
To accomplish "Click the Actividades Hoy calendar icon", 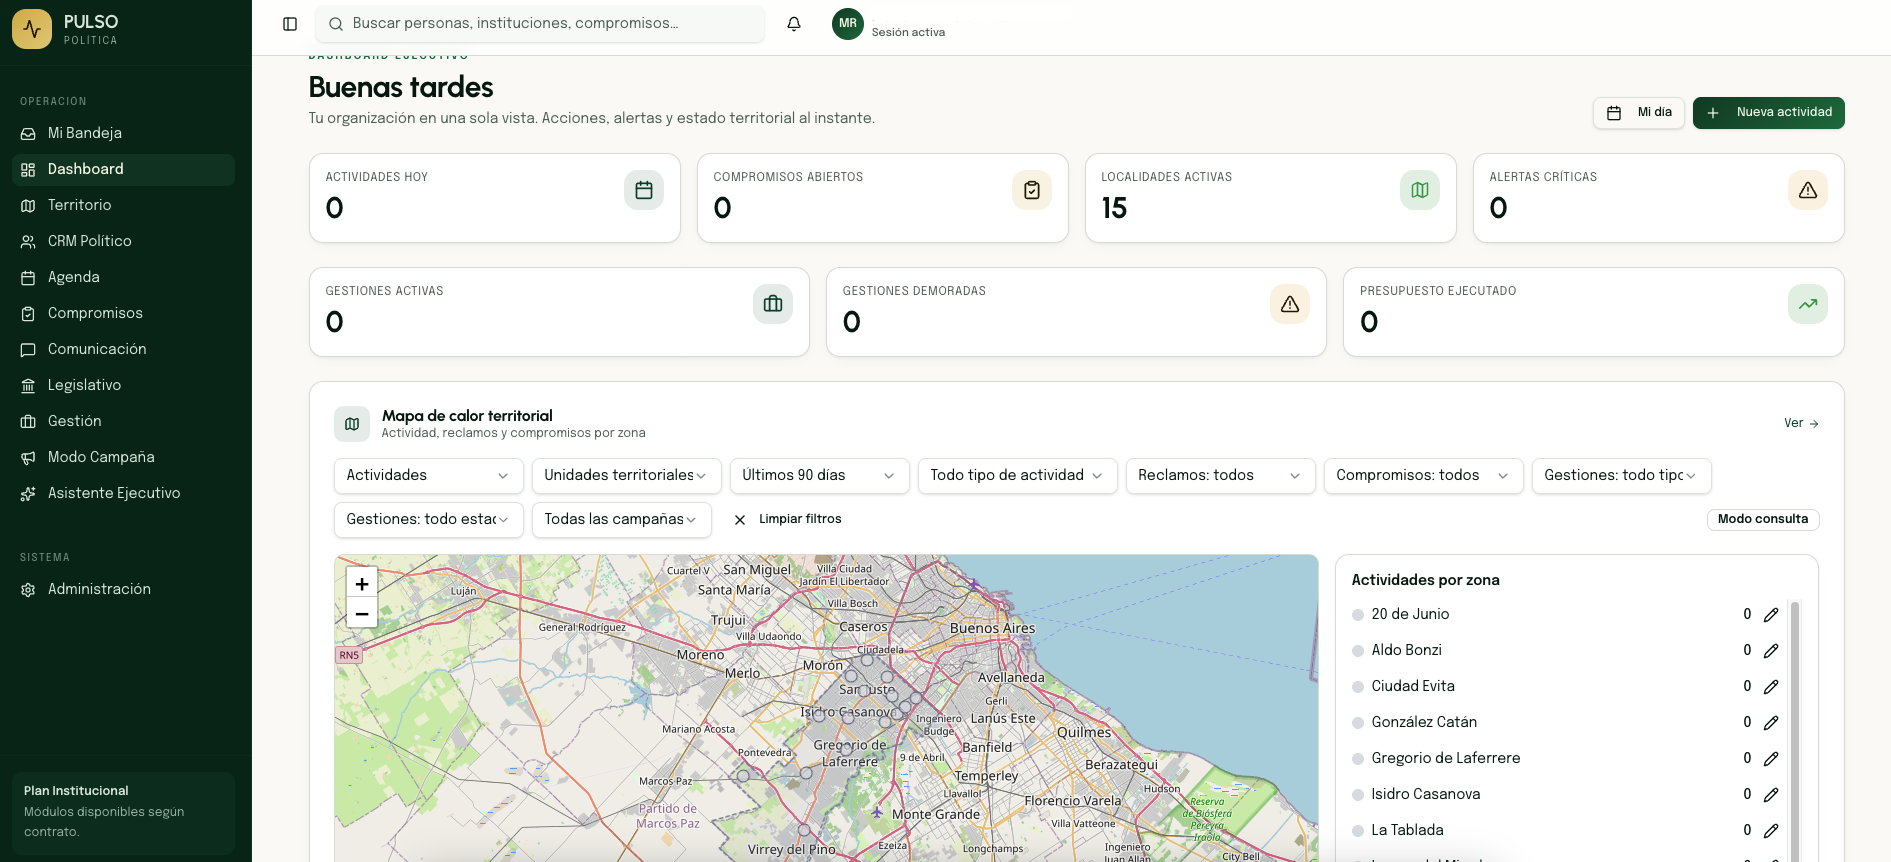I will tap(644, 190).
